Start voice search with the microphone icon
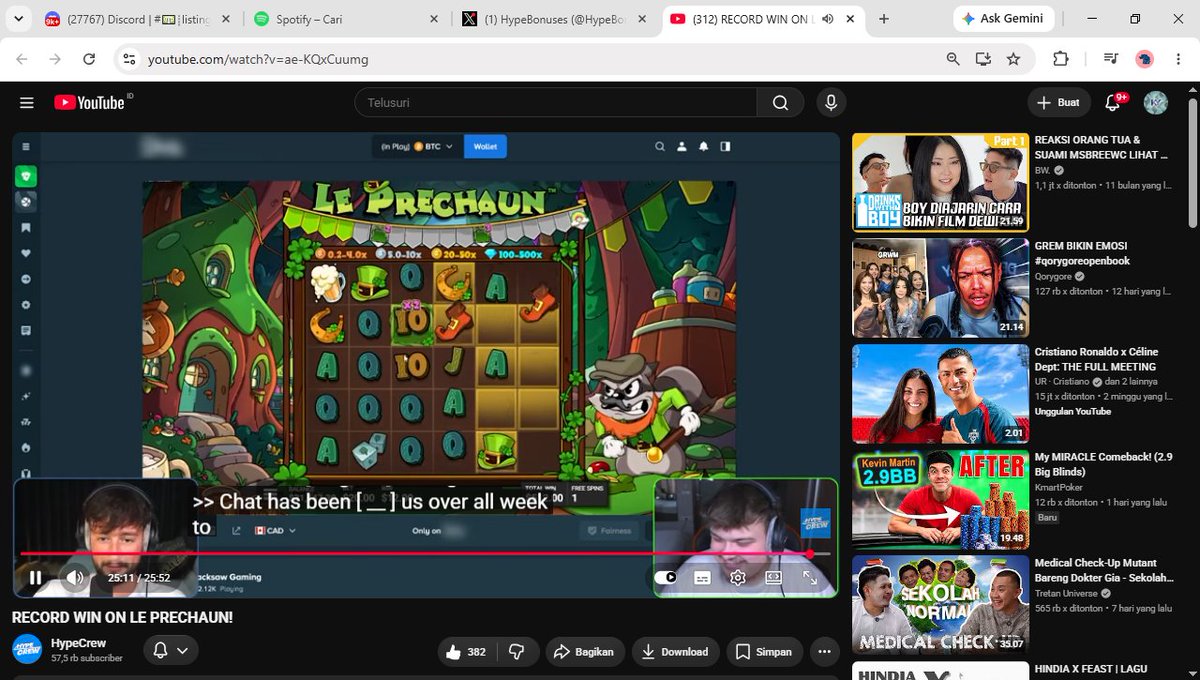Image resolution: width=1200 pixels, height=680 pixels. point(830,102)
